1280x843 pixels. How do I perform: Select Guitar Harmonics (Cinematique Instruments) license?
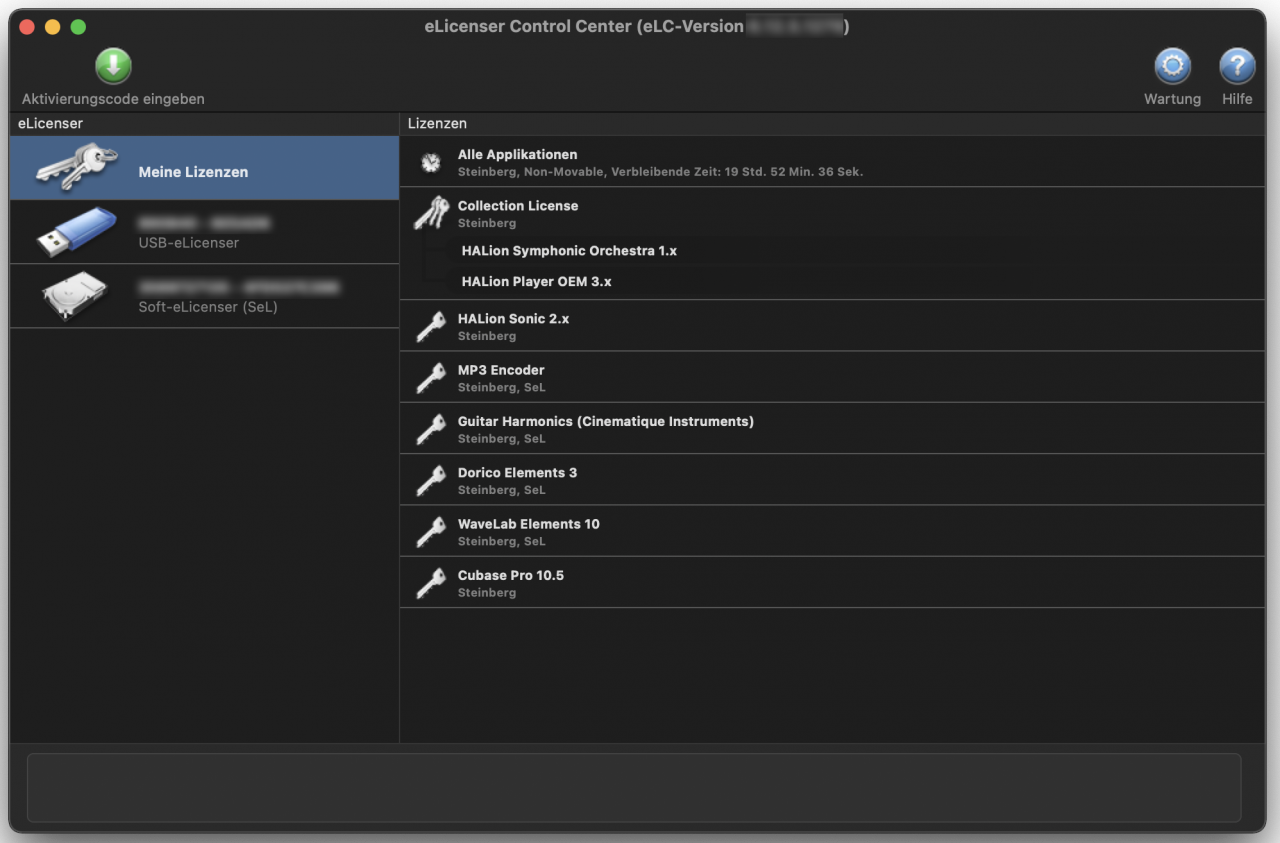tap(832, 429)
